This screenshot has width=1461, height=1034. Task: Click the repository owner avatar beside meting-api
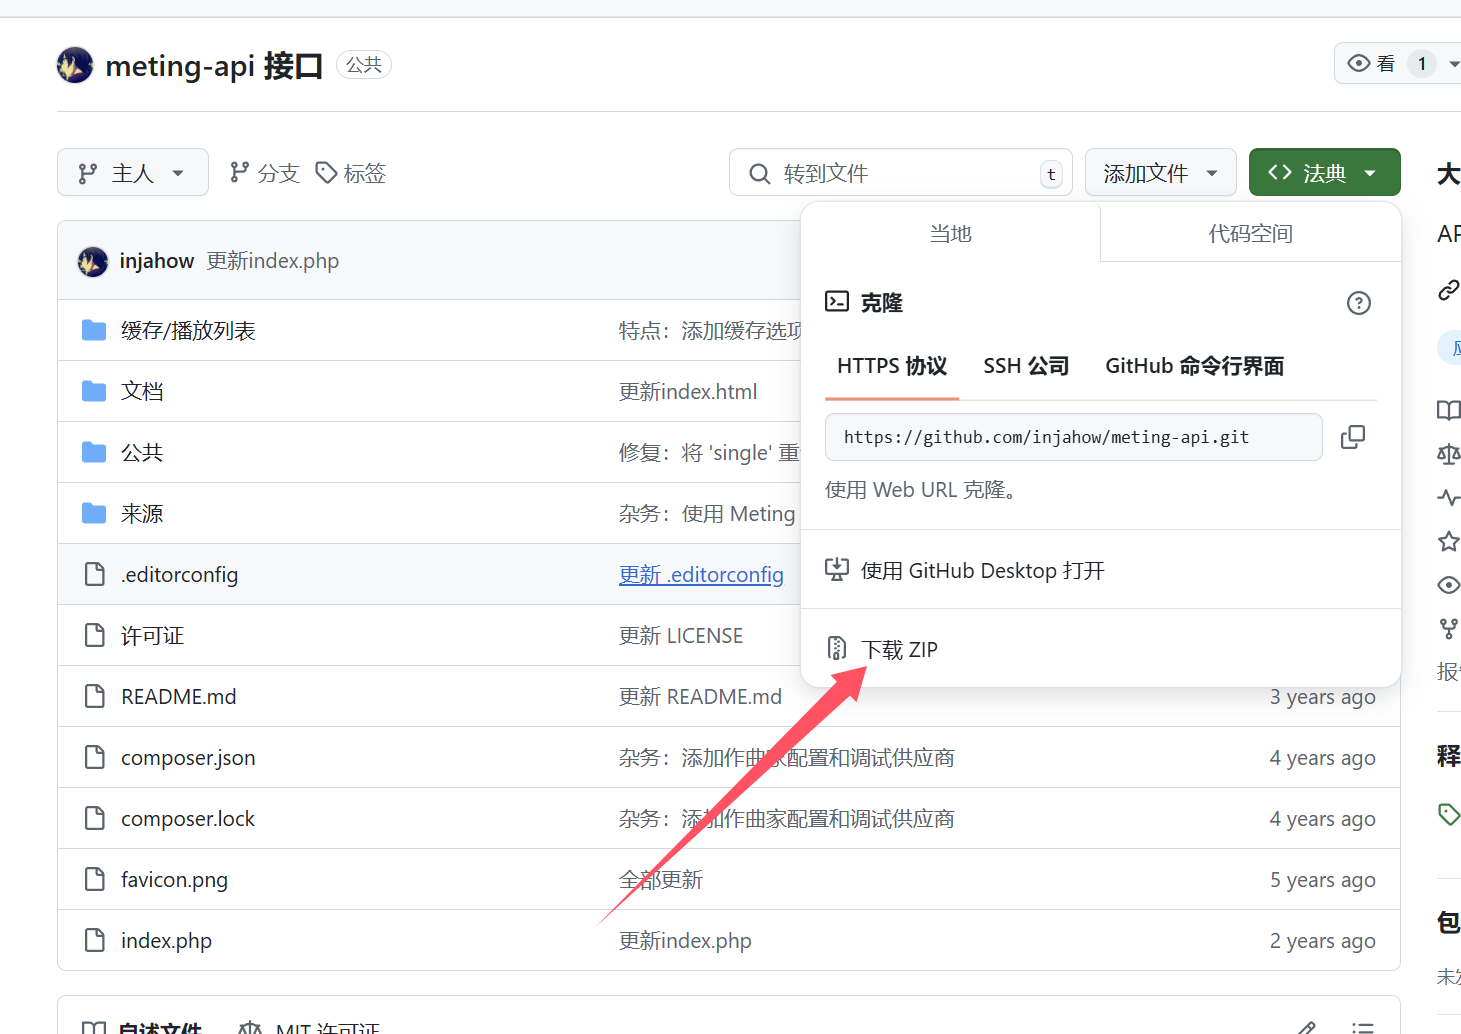(75, 65)
